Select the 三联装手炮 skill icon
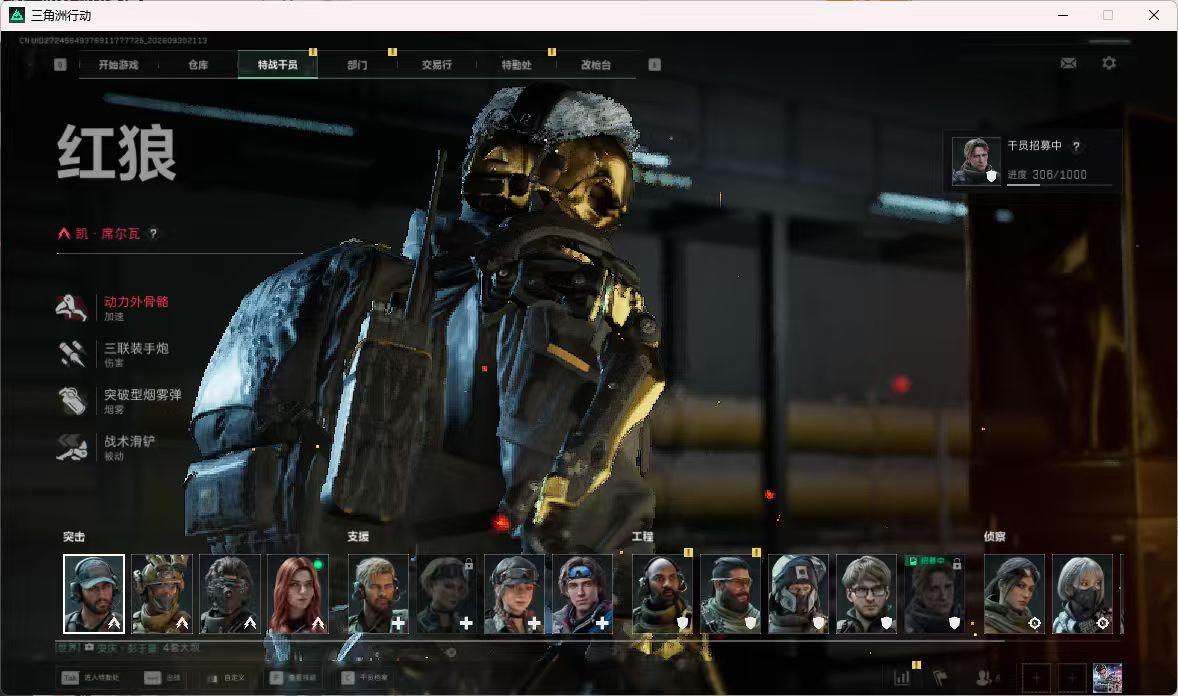This screenshot has width=1178, height=696. 72,354
